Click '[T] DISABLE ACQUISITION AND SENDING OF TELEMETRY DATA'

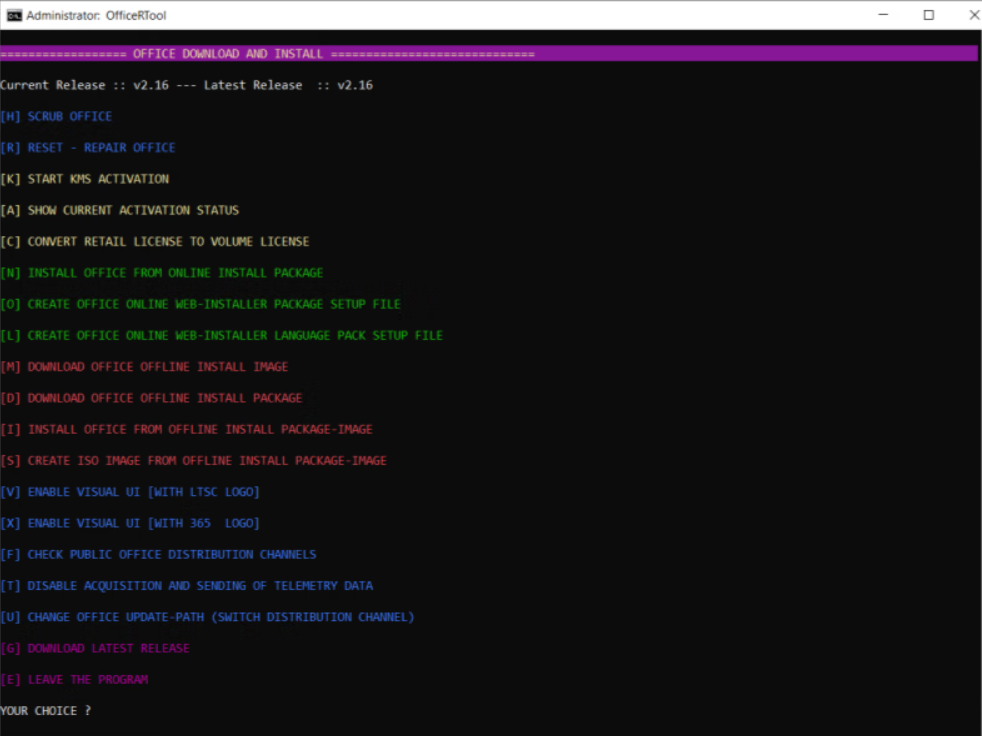click(187, 586)
